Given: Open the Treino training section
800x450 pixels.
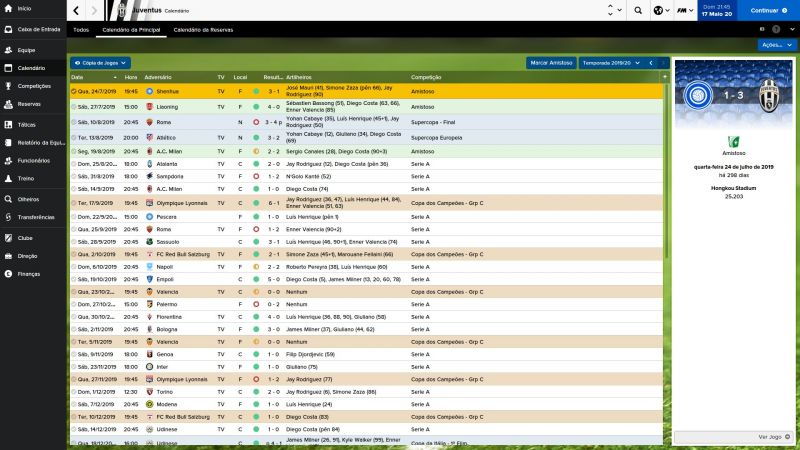Looking at the screenshot, I should tap(25, 177).
